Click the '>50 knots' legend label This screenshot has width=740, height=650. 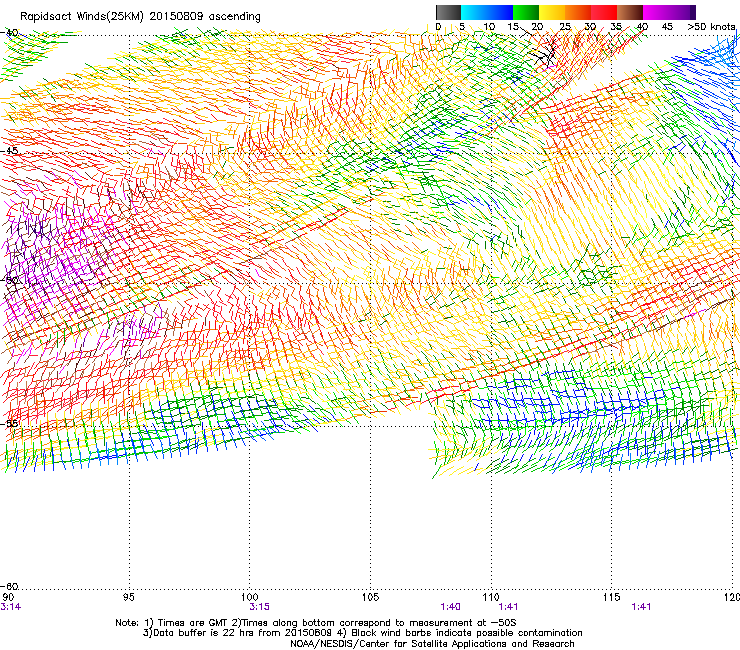(711, 27)
